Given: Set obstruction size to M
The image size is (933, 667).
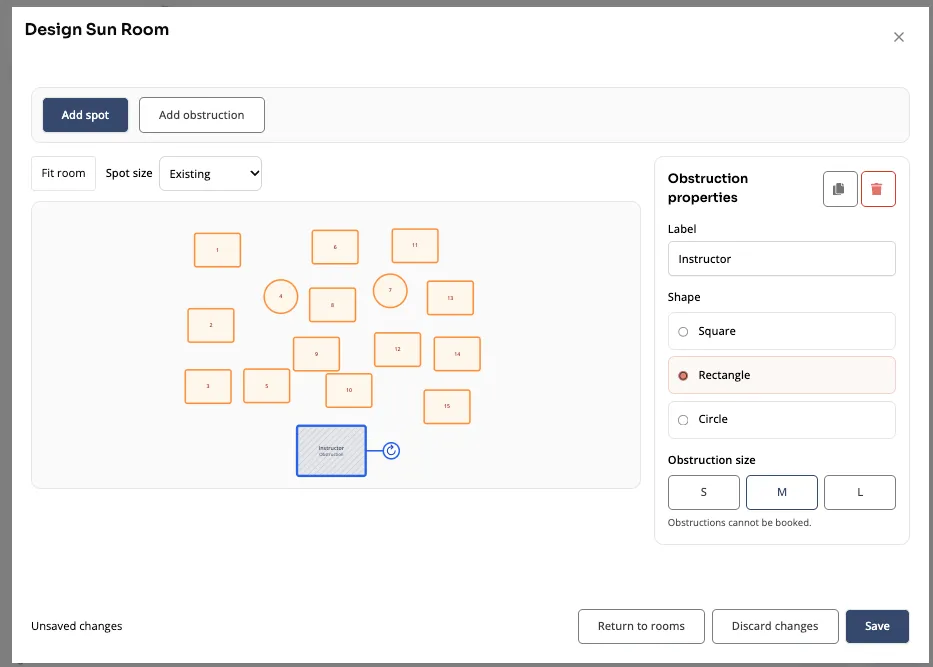Looking at the screenshot, I should click(781, 492).
